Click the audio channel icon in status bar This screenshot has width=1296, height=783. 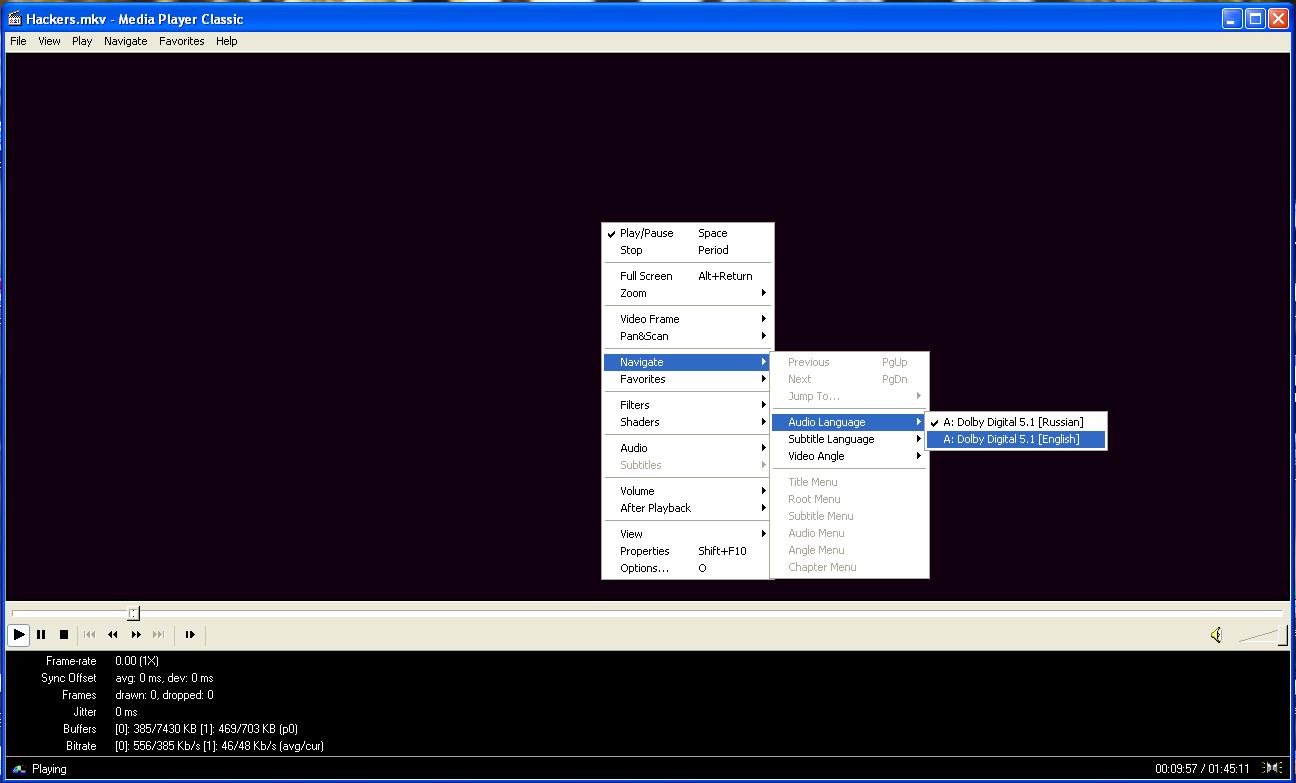click(x=1272, y=768)
